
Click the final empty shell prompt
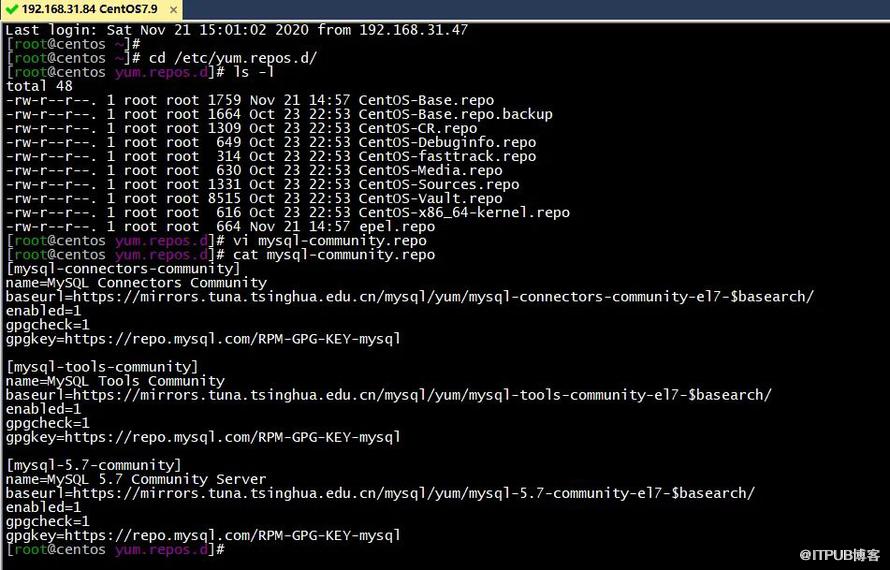coord(115,550)
